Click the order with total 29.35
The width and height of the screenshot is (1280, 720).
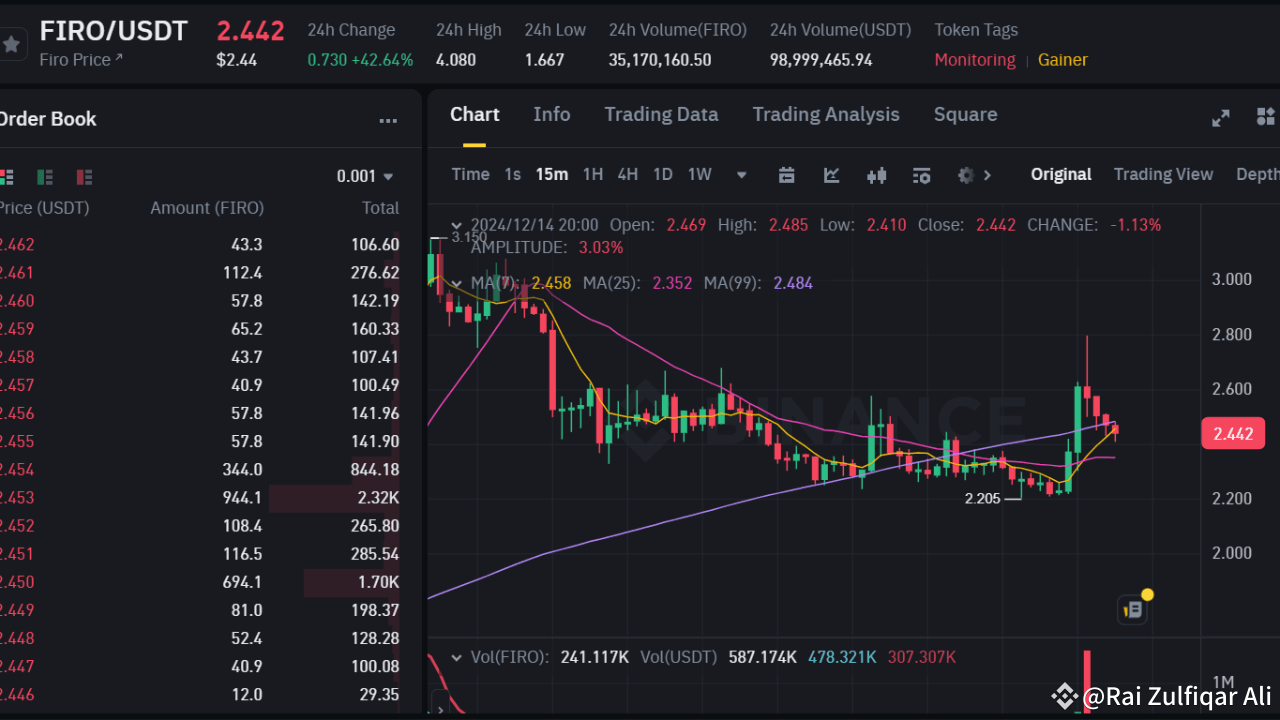379,695
